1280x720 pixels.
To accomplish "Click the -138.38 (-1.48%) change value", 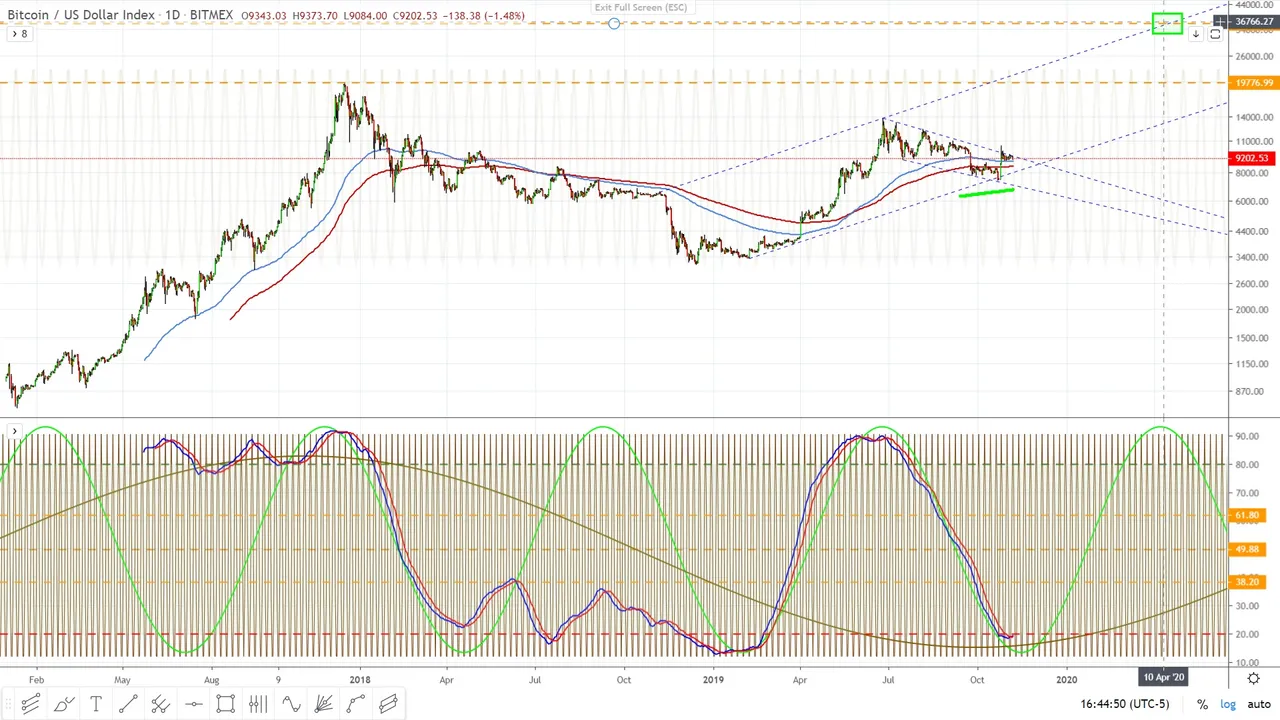I will coord(485,16).
